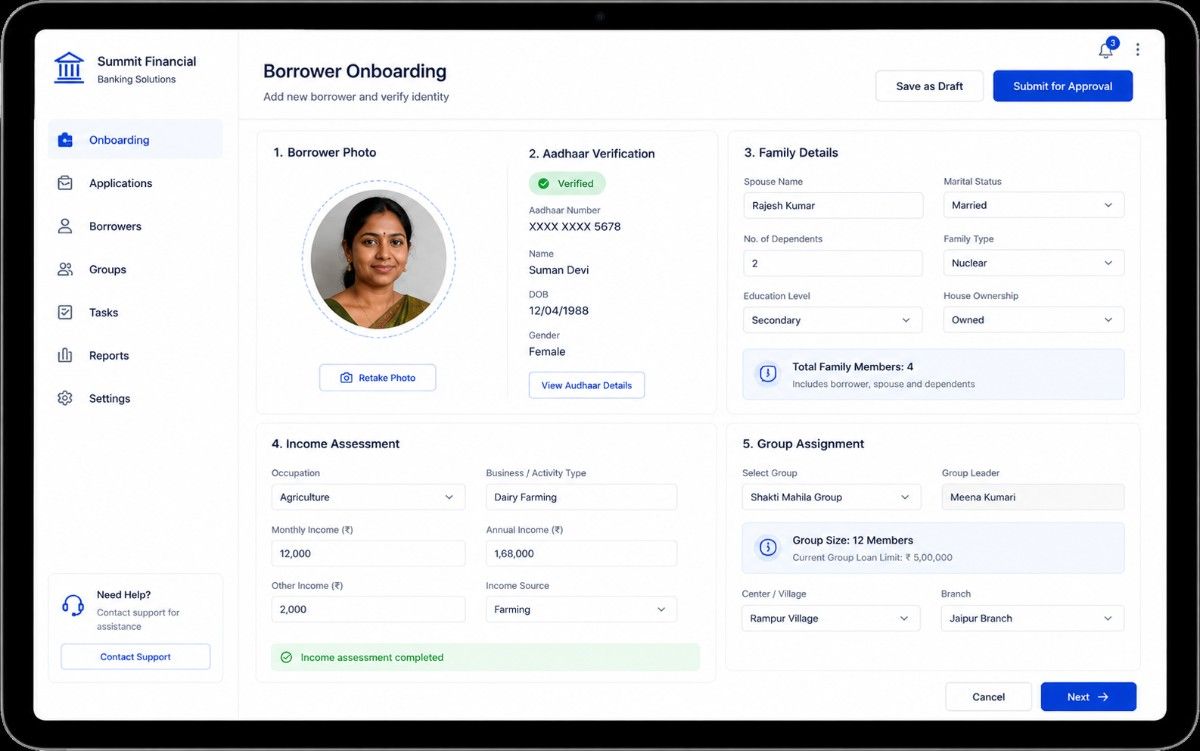The height and width of the screenshot is (751, 1200).
Task: Open Settings from sidebar
Action: click(135, 398)
